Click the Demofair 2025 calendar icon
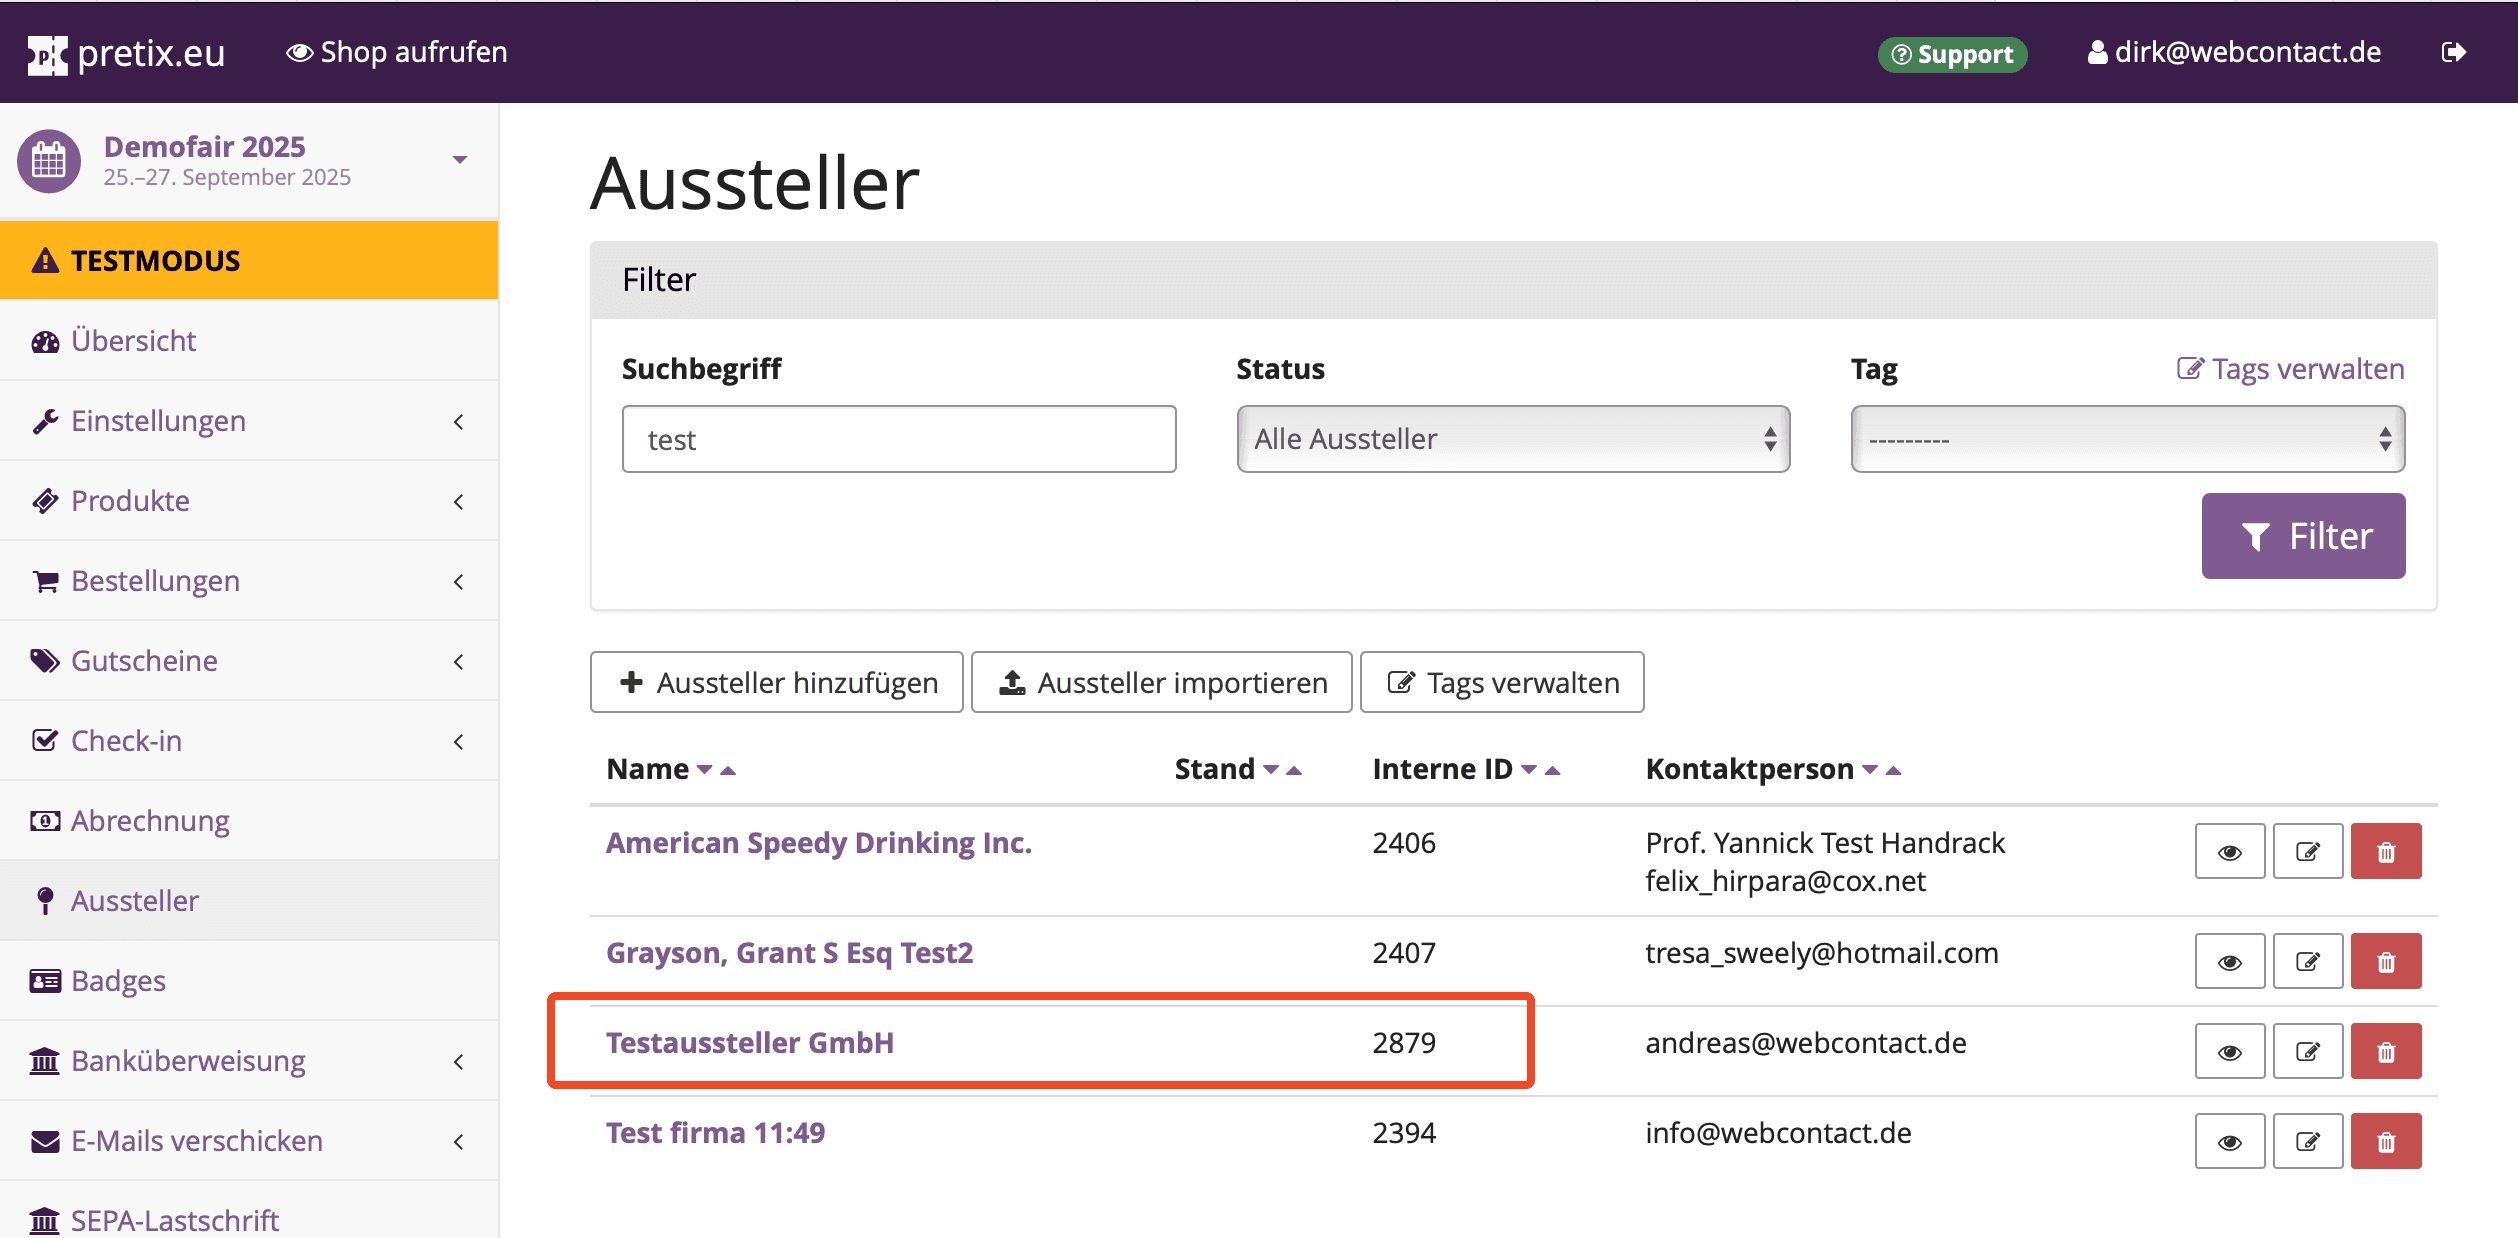Image resolution: width=2518 pixels, height=1238 pixels. click(x=49, y=160)
